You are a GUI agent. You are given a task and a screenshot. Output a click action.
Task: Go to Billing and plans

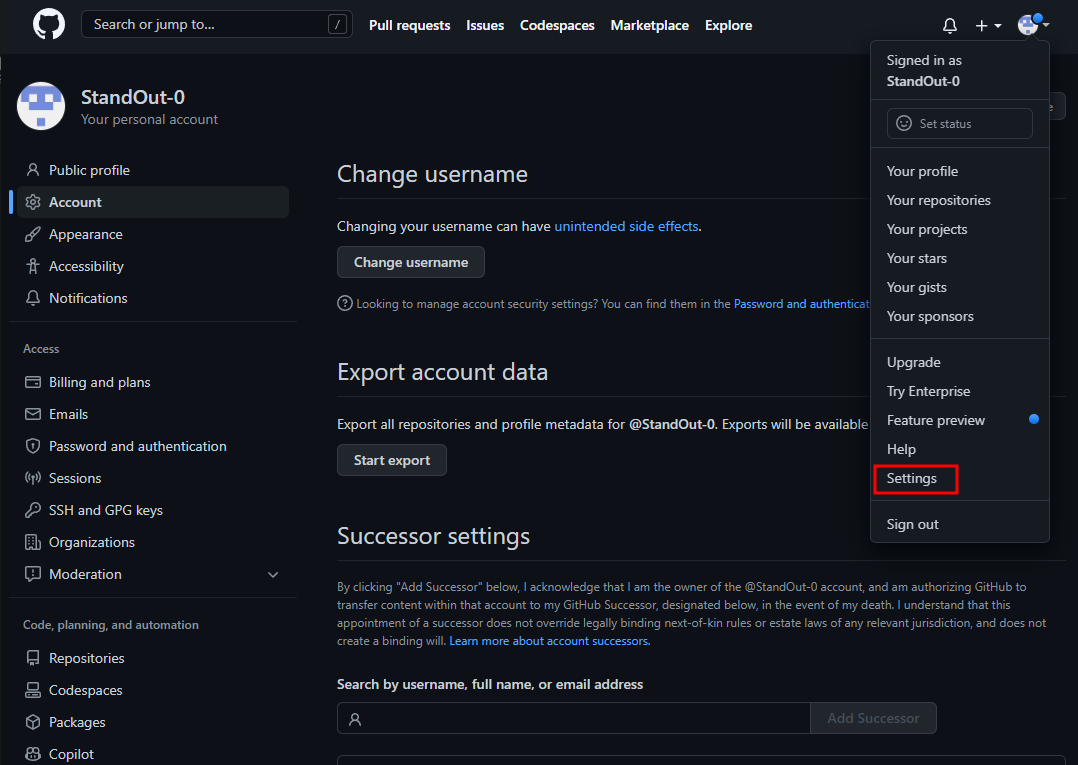(153, 382)
